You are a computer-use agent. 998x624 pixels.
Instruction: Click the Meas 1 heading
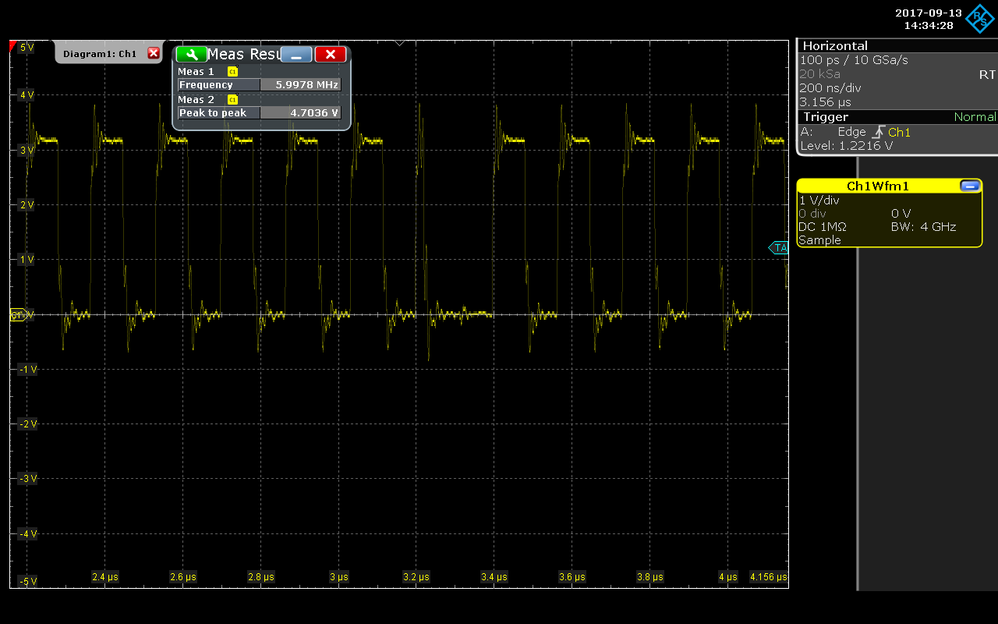195,71
